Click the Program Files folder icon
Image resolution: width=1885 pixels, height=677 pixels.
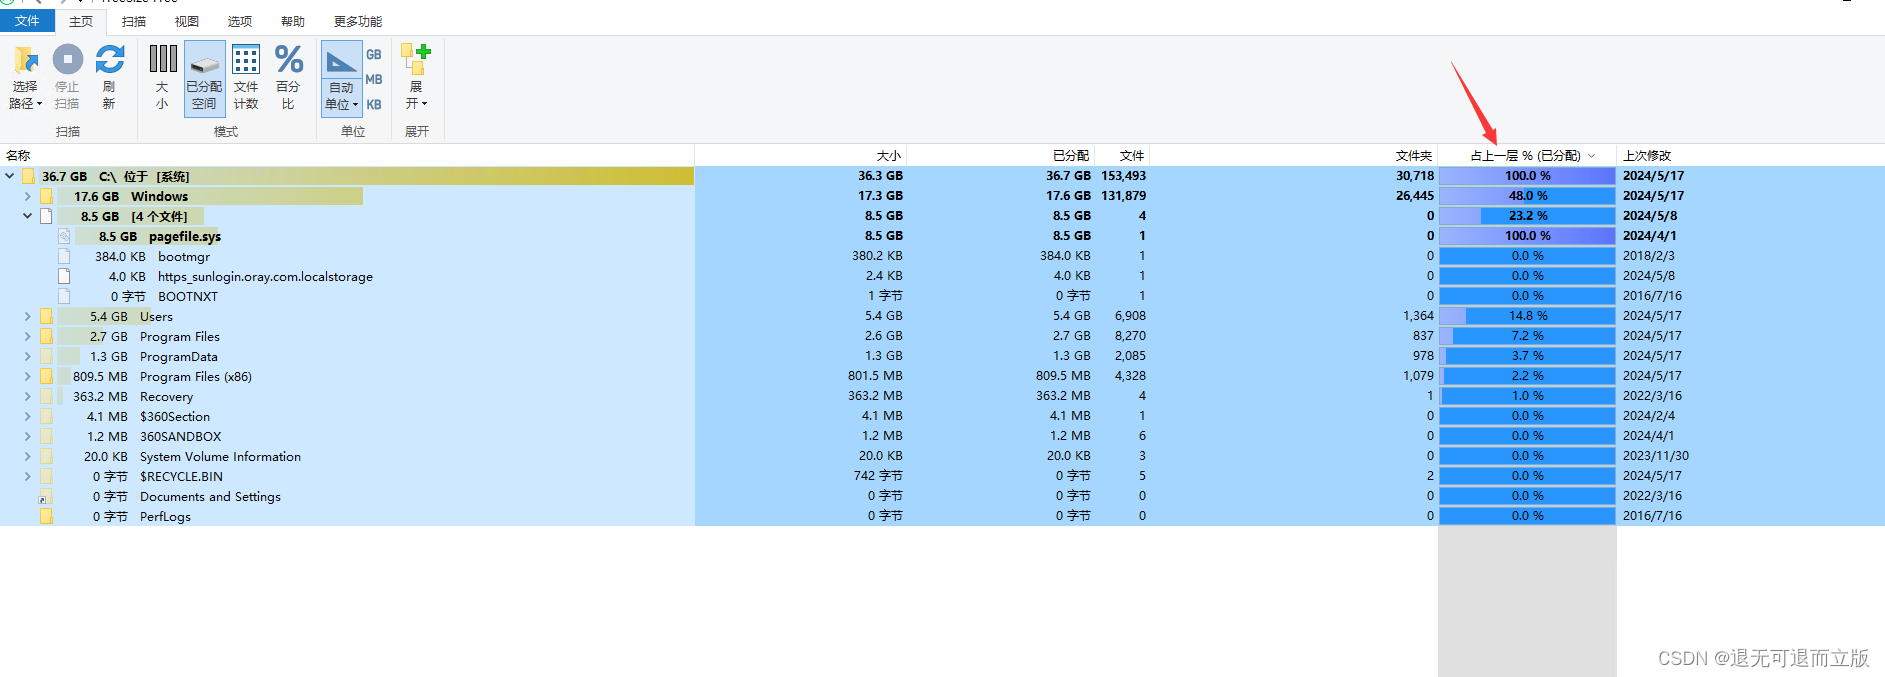tap(46, 336)
